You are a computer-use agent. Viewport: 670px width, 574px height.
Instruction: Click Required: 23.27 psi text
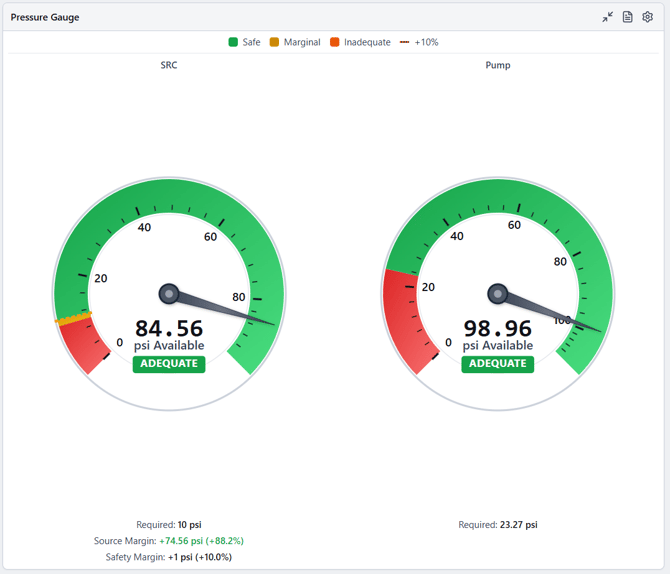point(498,524)
